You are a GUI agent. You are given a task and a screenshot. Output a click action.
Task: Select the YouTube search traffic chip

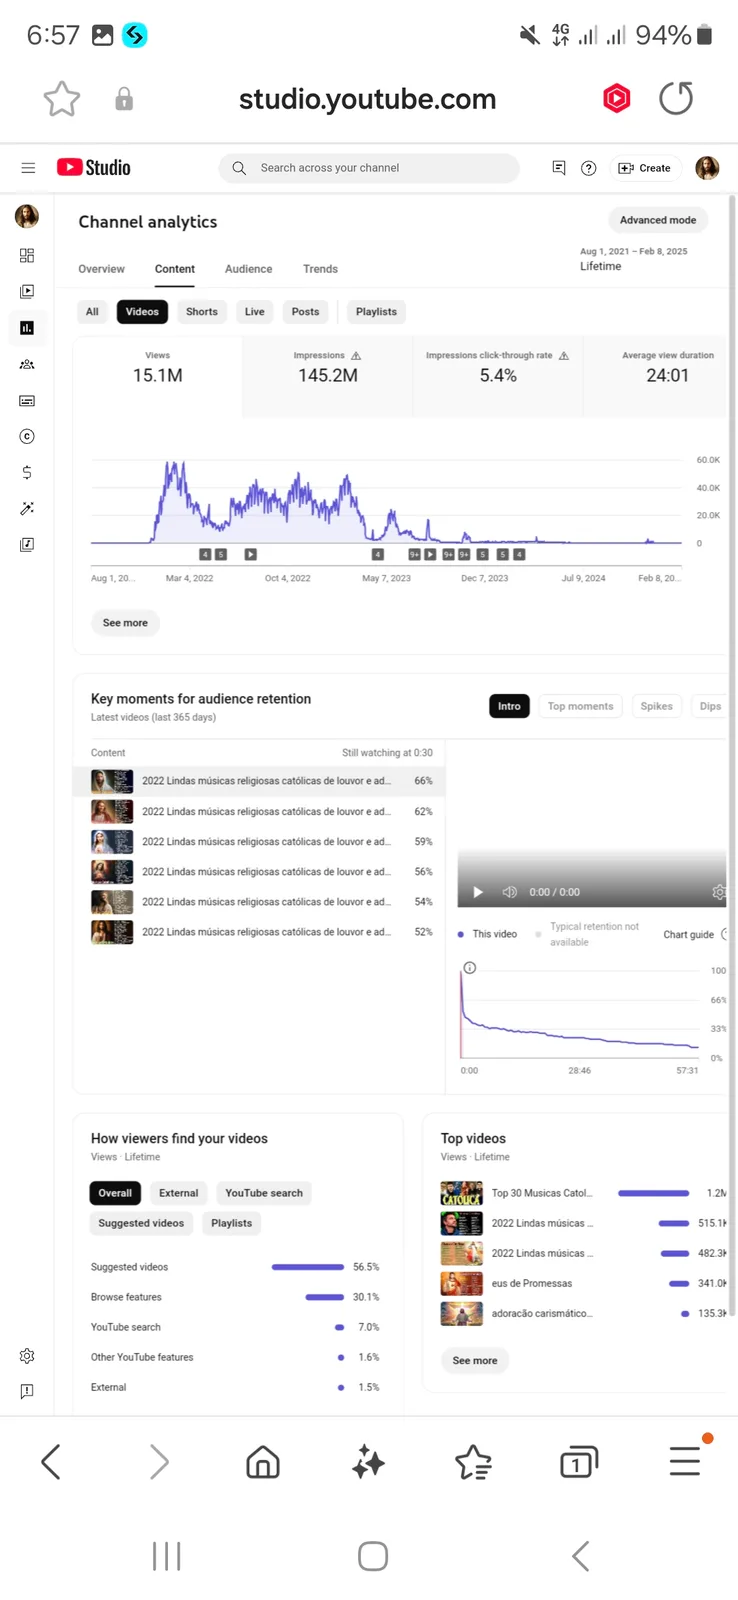click(x=264, y=1193)
